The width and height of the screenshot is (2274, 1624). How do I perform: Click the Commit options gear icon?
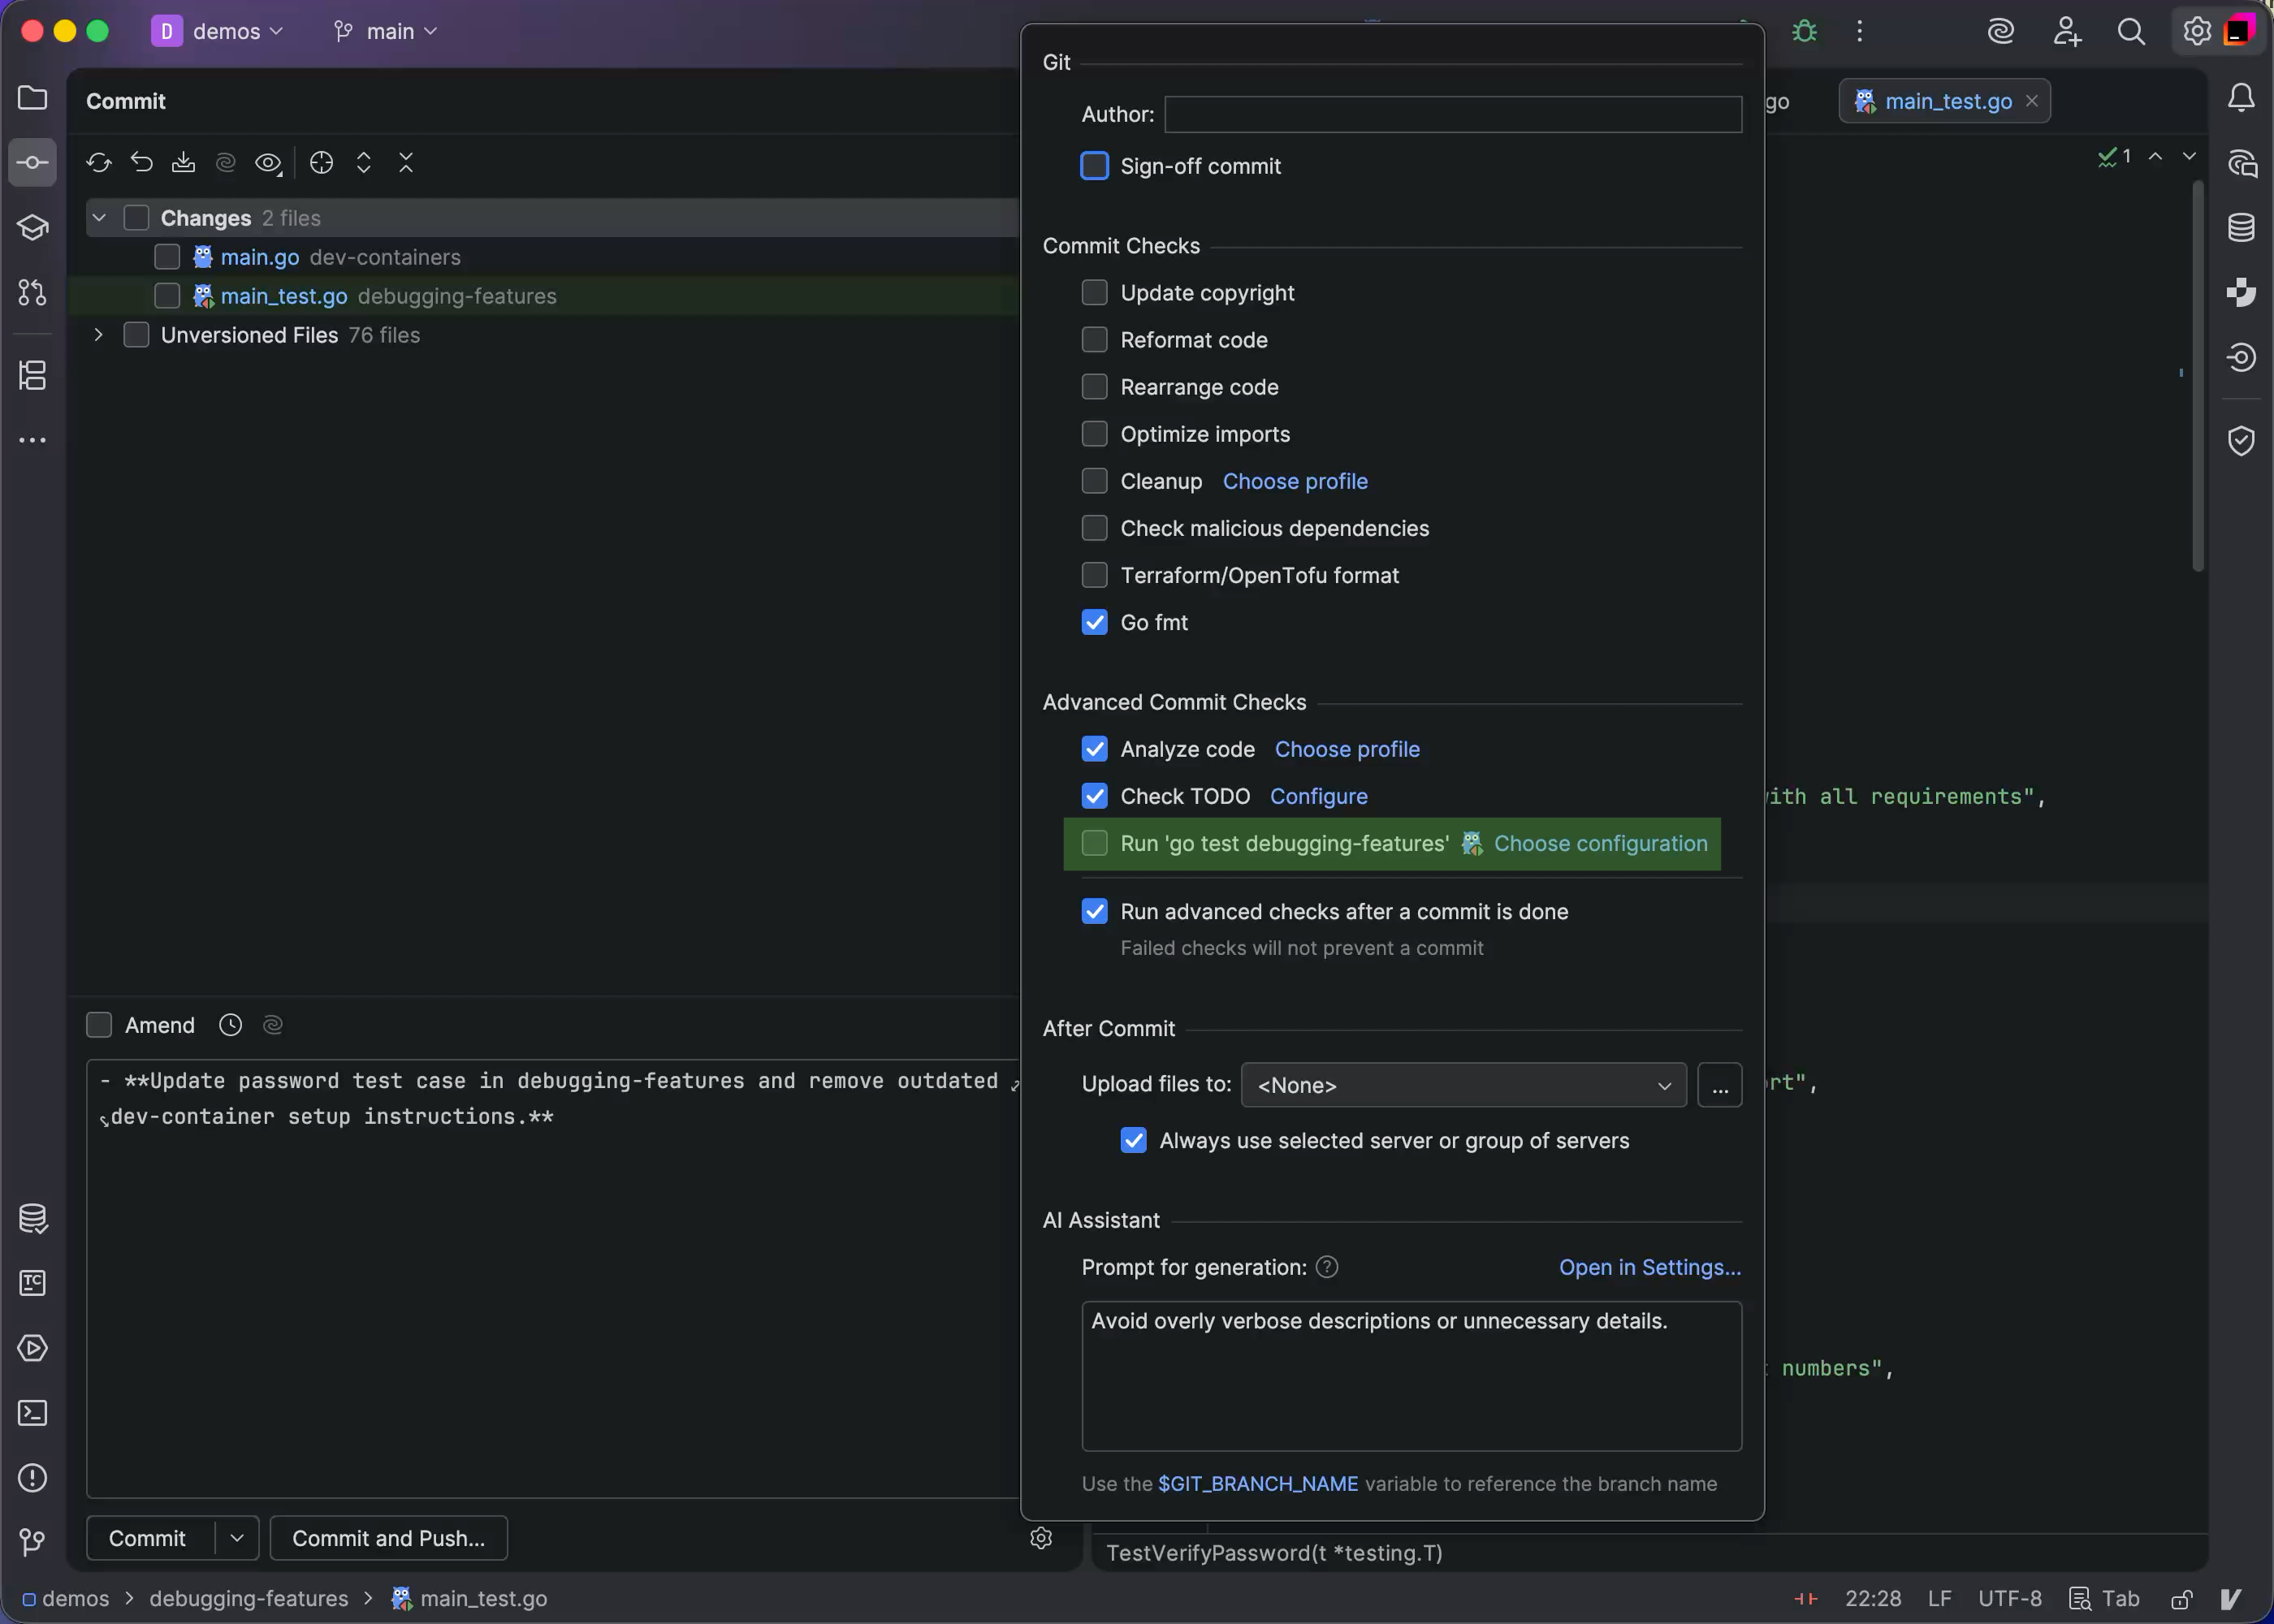pos(1041,1538)
